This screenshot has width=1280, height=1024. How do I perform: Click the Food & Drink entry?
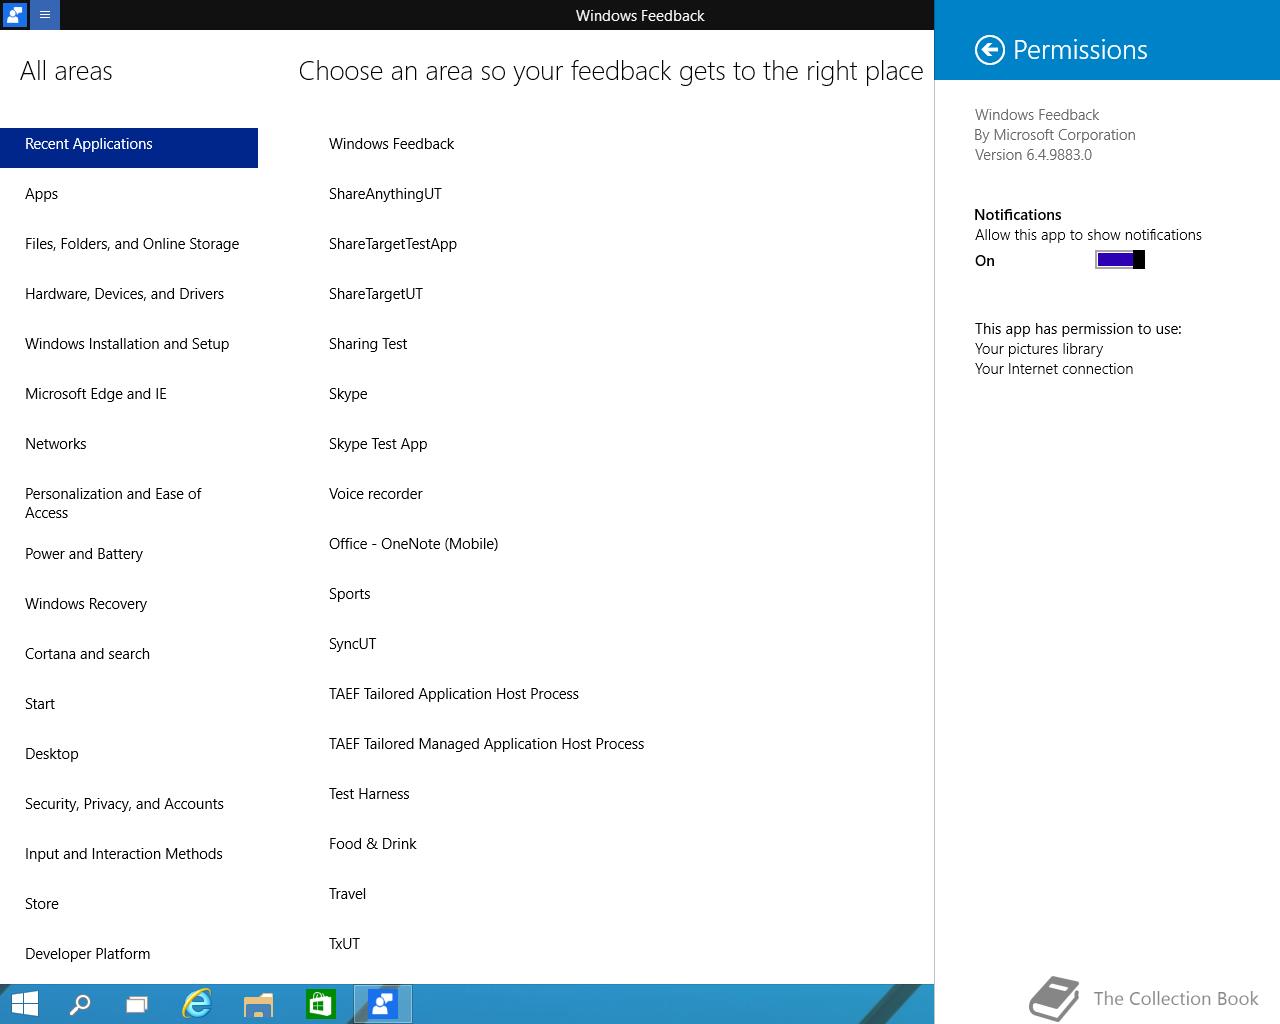[x=373, y=844]
